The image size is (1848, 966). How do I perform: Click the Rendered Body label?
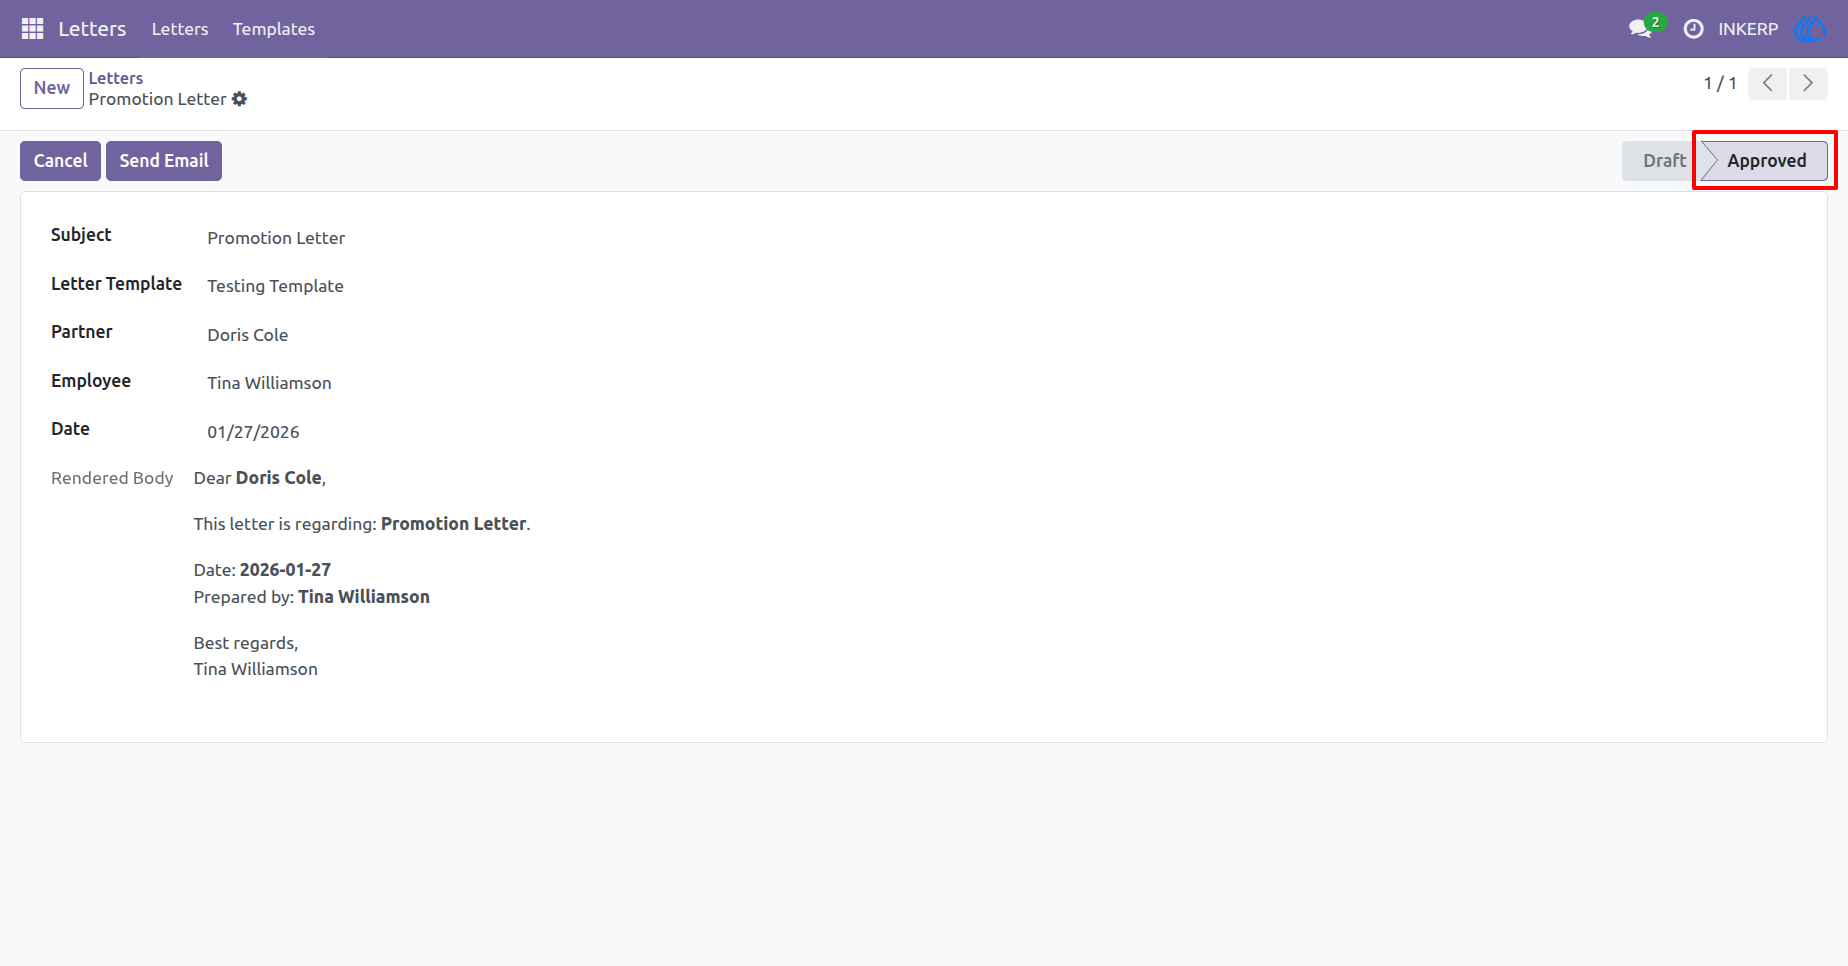point(112,478)
